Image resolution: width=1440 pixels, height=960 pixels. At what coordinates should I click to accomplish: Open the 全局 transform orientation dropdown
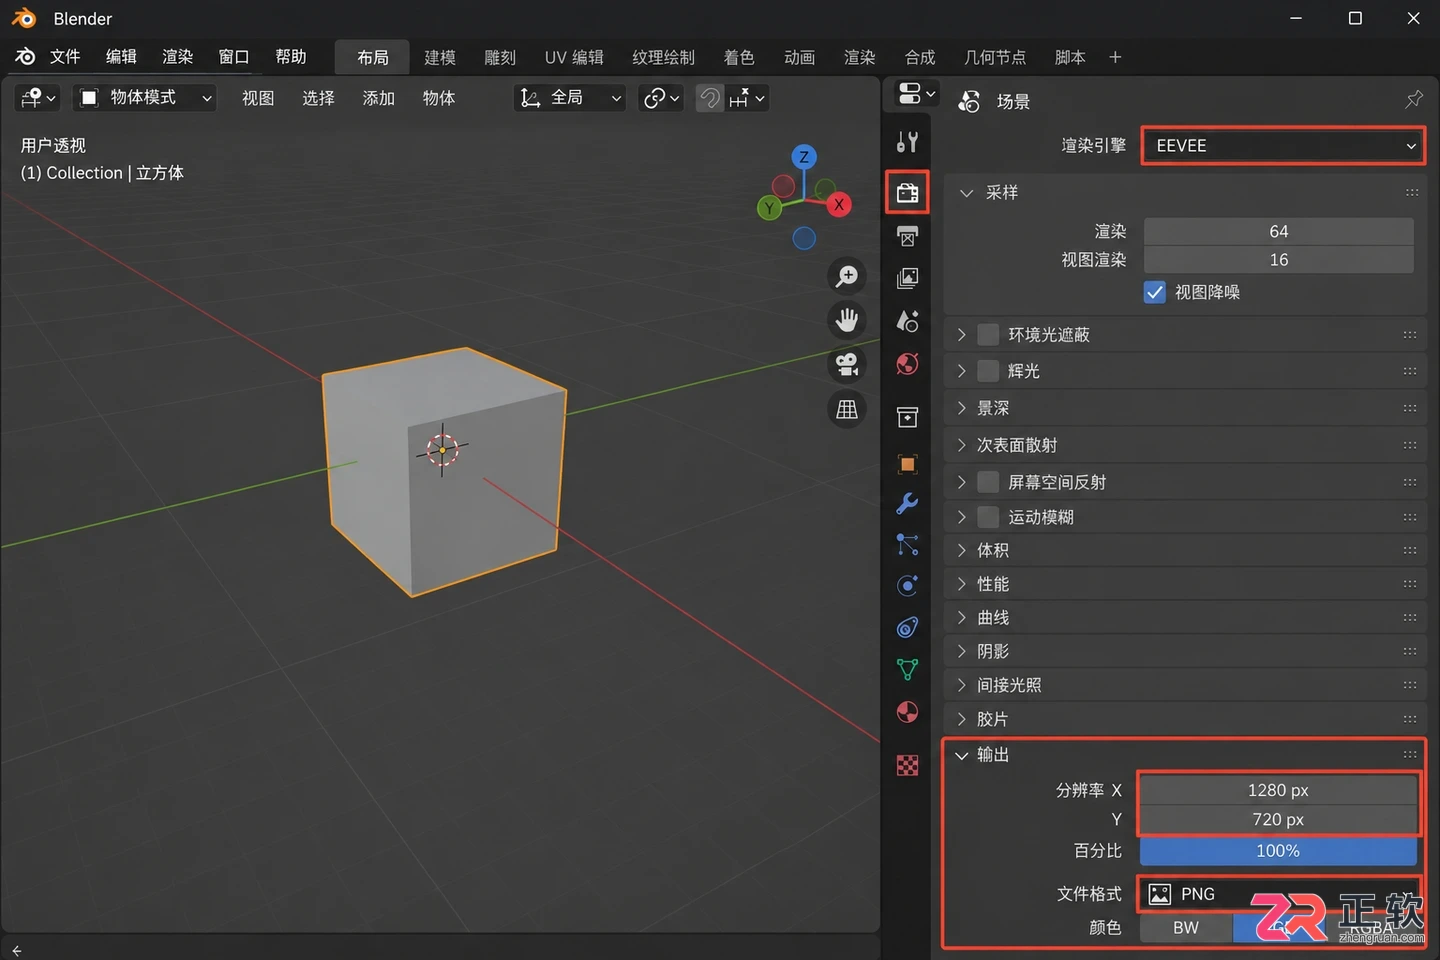(570, 98)
